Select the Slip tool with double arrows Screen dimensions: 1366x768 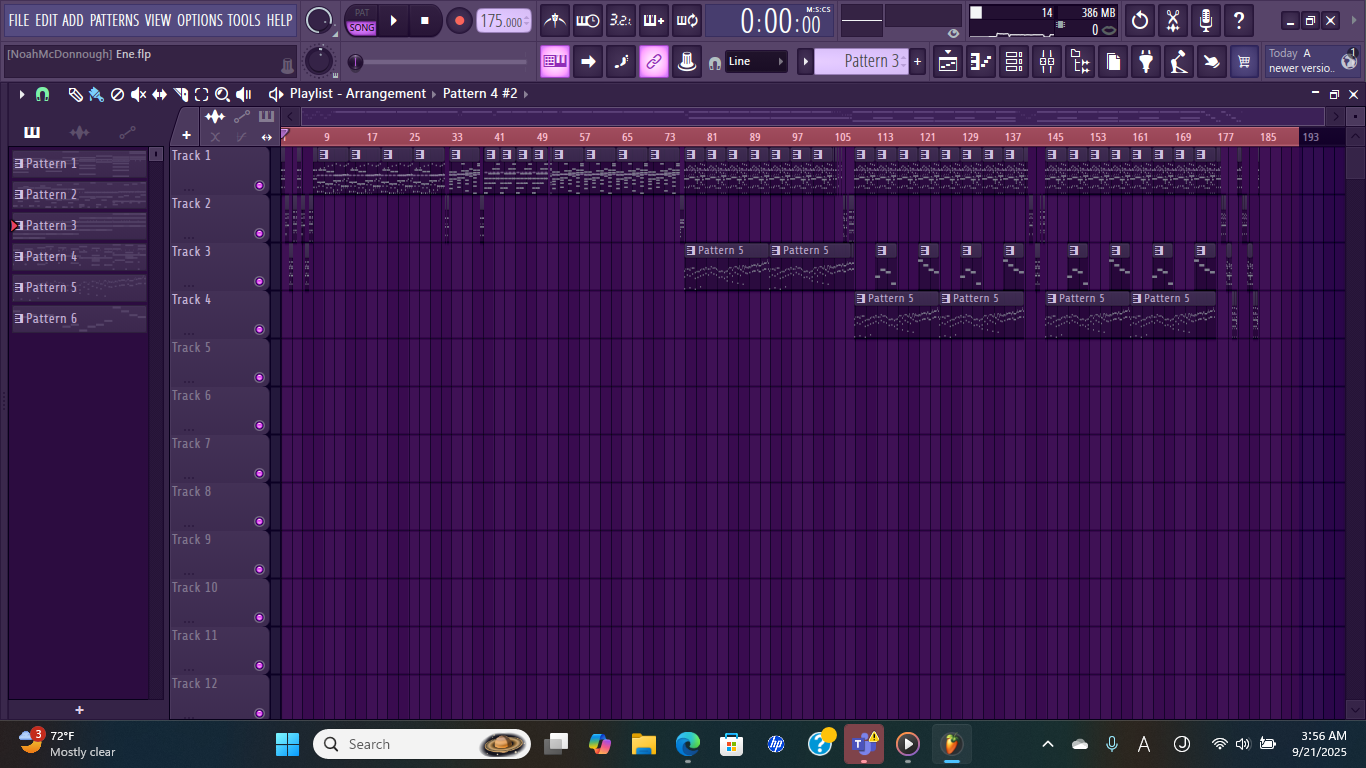(x=159, y=94)
